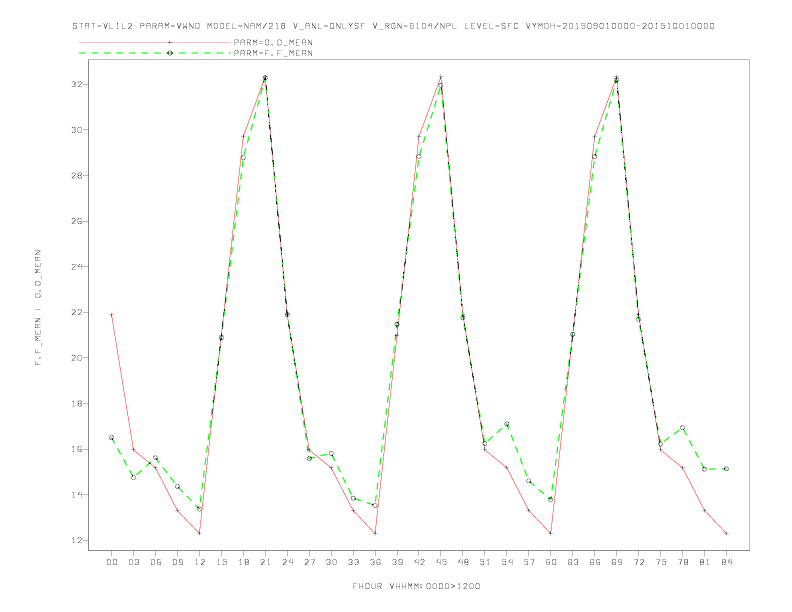Click y-axis value label 28
The width and height of the screenshot is (792, 612).
coord(76,176)
